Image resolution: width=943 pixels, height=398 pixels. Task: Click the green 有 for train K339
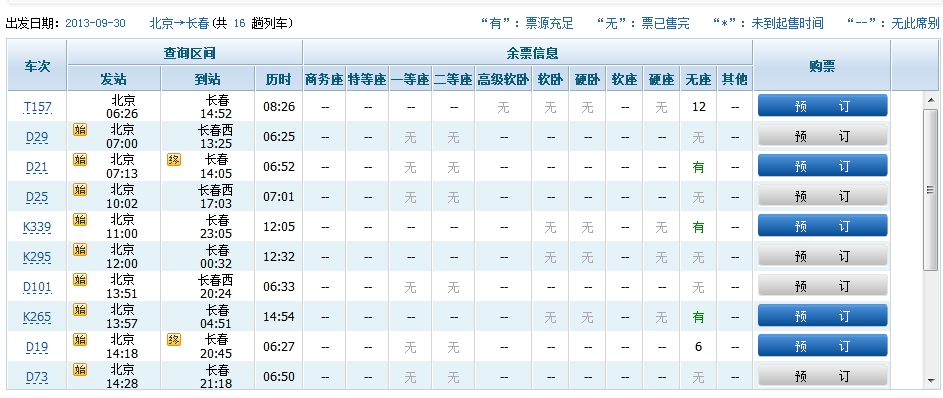point(698,227)
